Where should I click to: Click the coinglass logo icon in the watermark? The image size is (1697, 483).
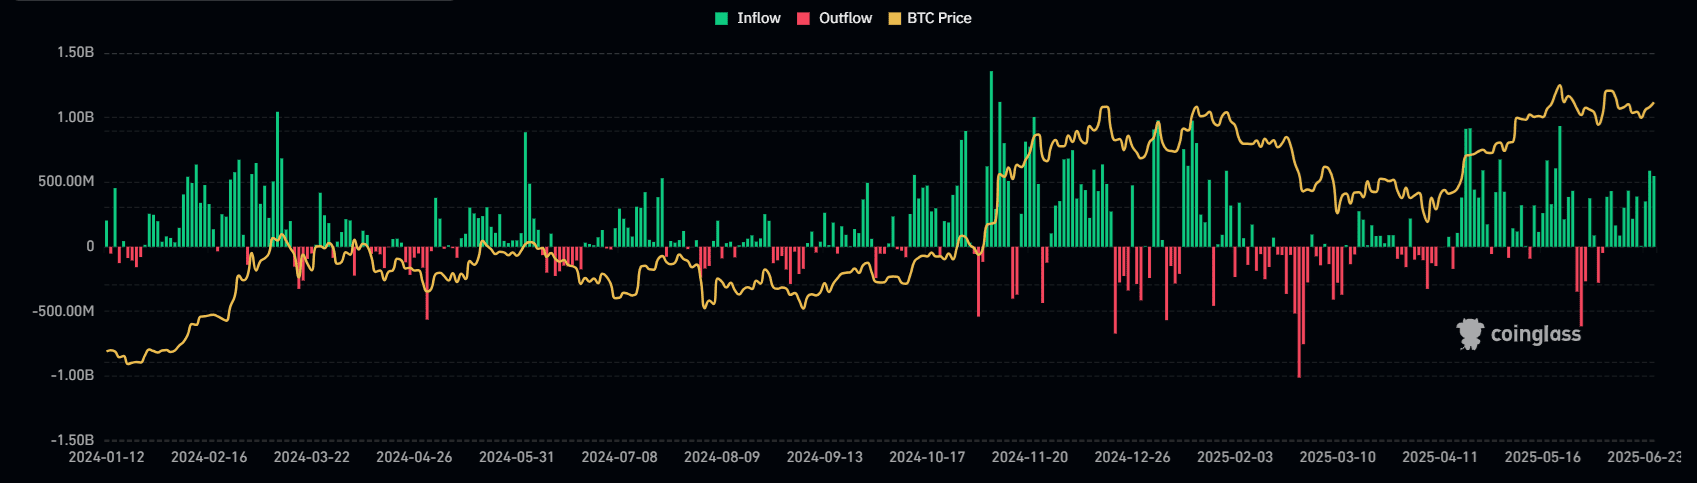(x=1469, y=334)
